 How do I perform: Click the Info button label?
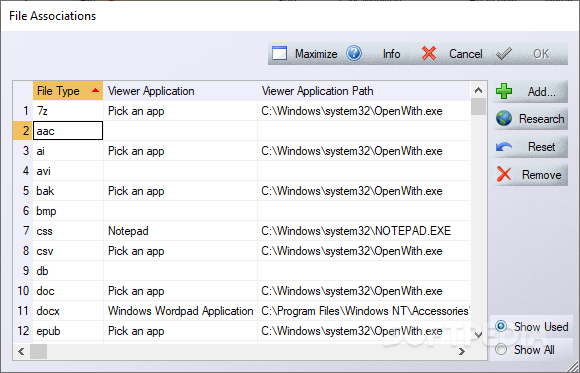coord(391,54)
